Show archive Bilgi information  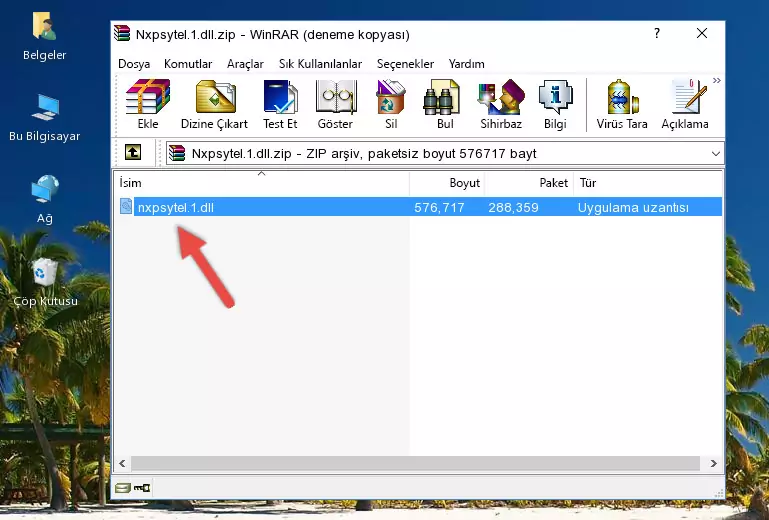[x=555, y=104]
